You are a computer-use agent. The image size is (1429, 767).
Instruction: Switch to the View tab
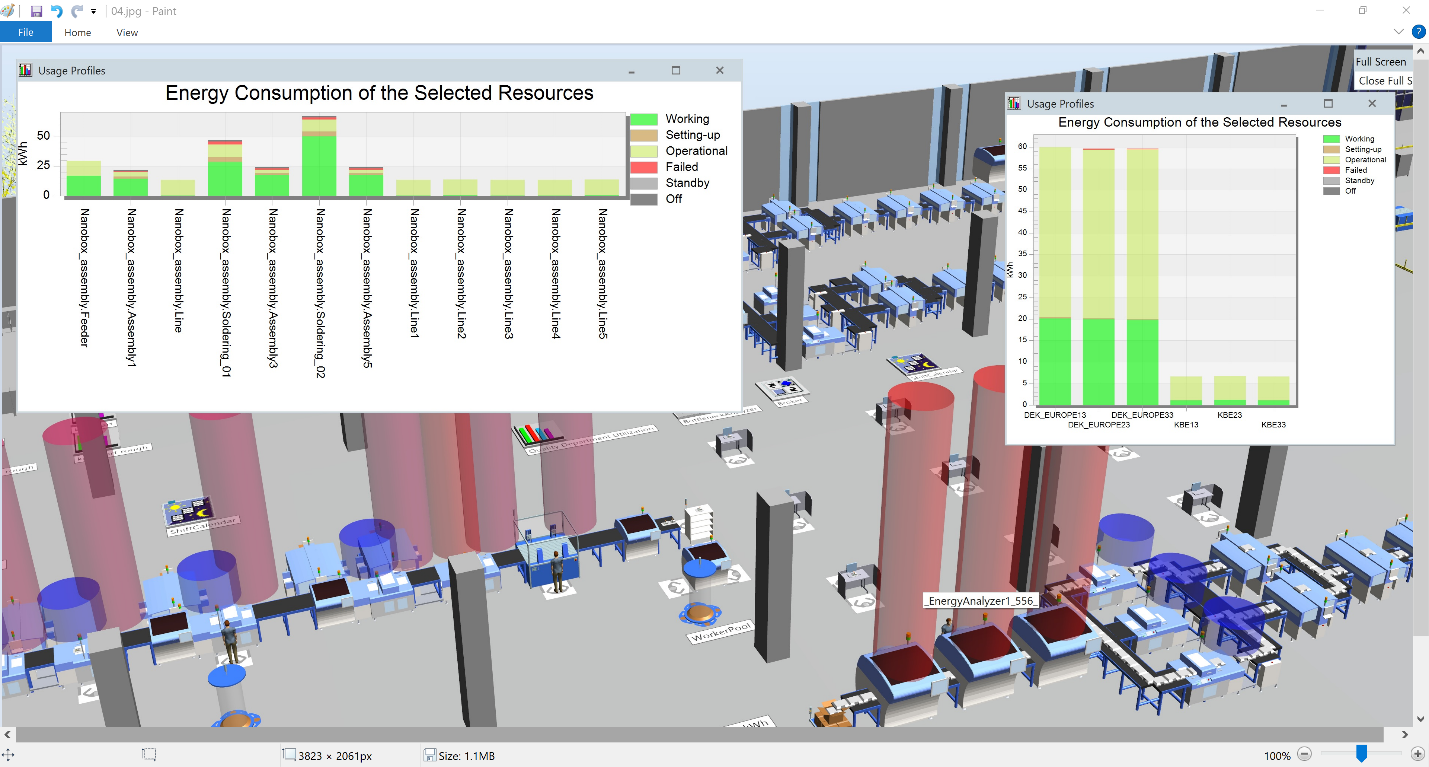tap(126, 32)
